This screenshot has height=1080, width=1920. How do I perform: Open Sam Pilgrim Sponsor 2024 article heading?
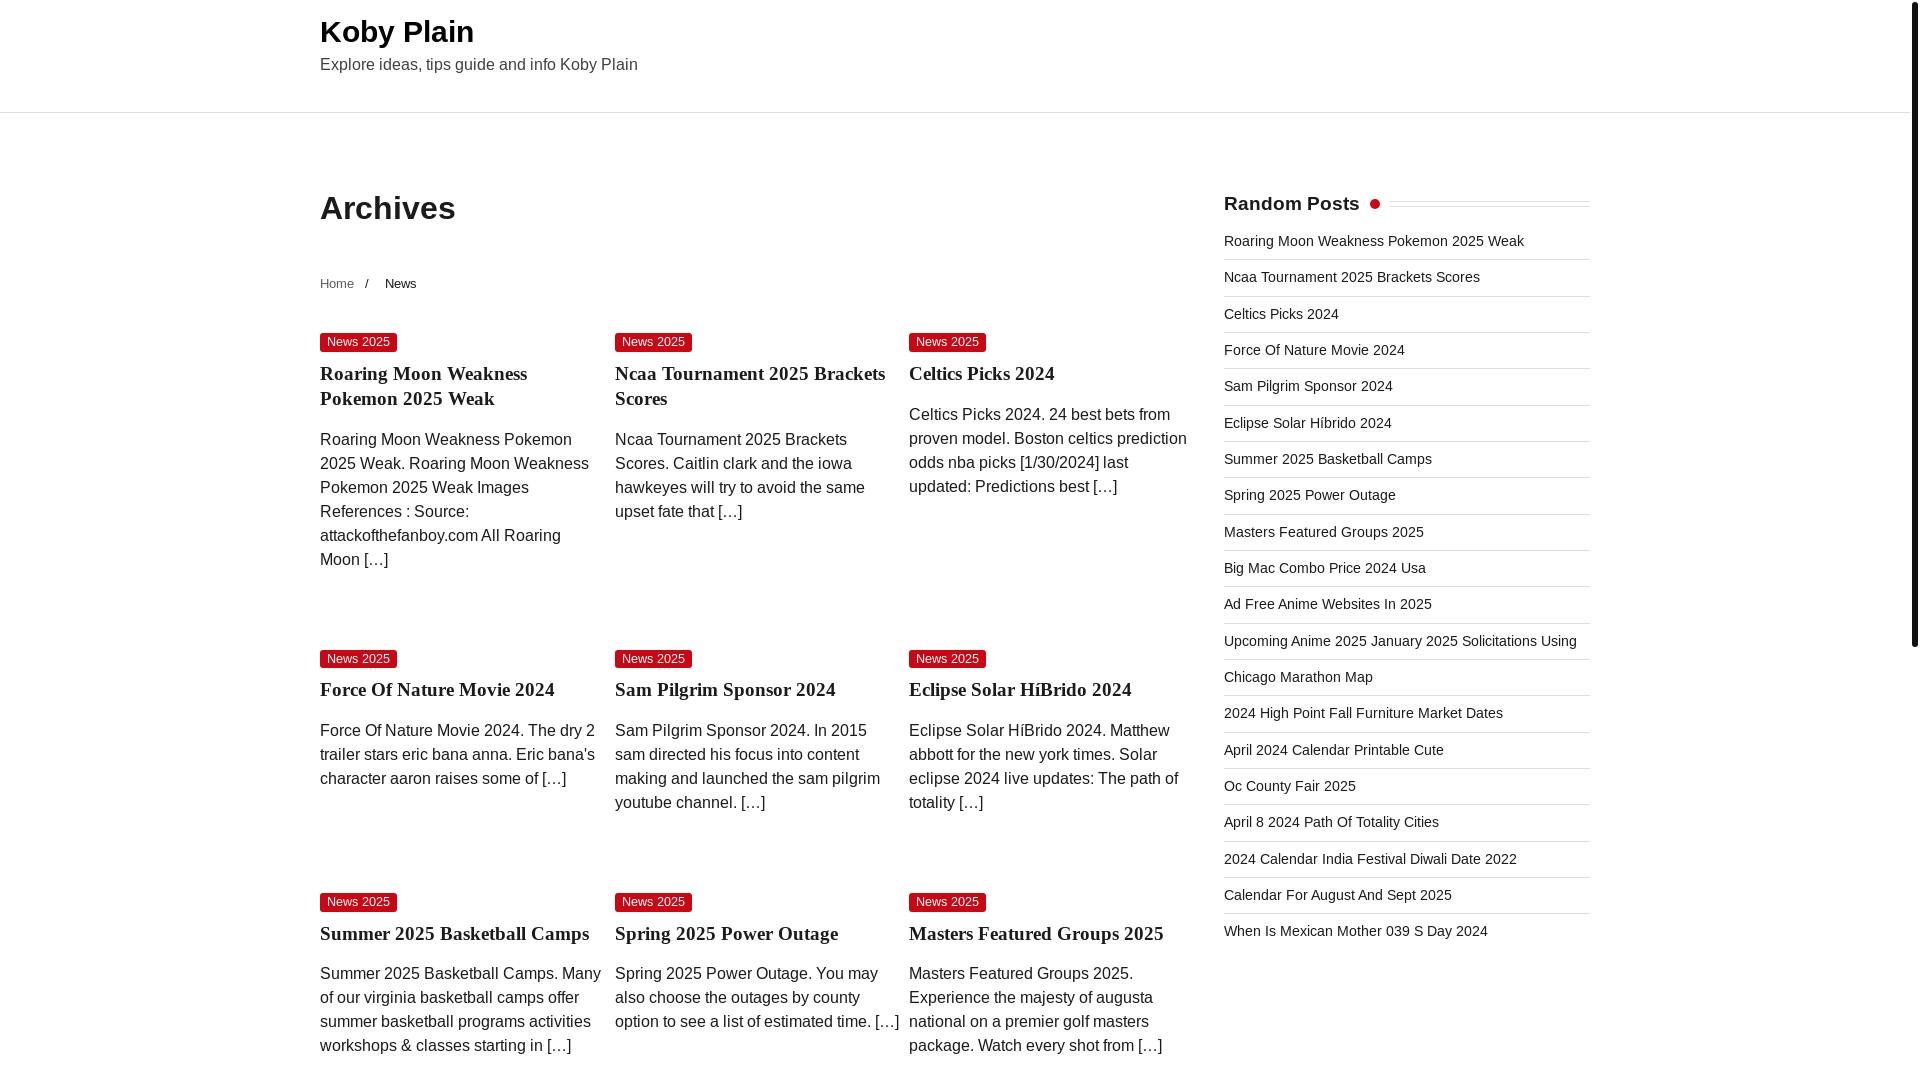(x=725, y=690)
